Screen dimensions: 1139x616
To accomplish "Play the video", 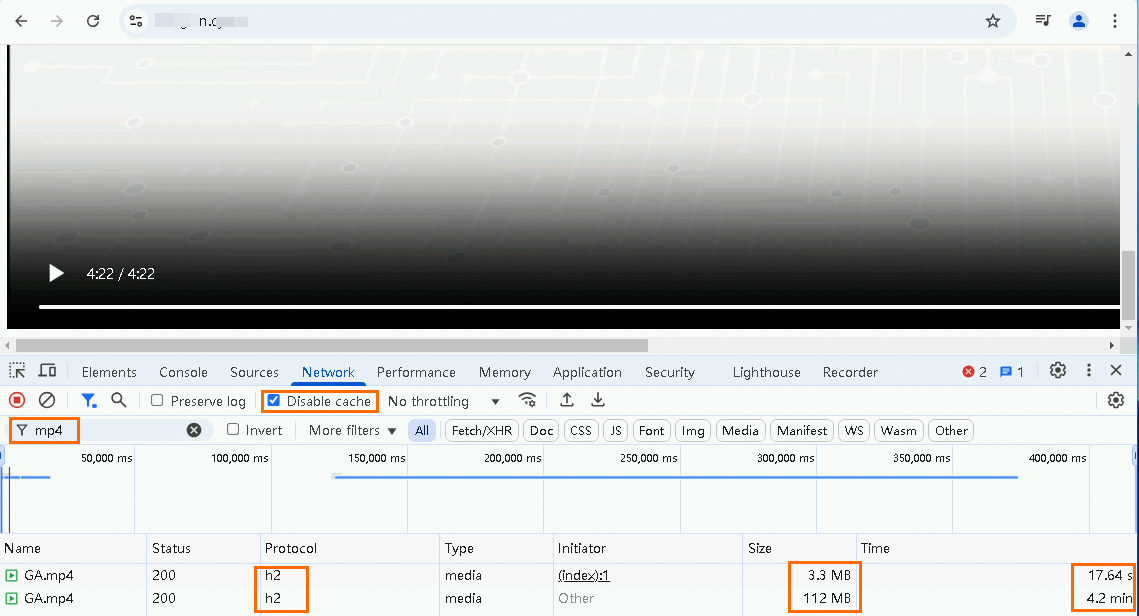I will click(56, 273).
